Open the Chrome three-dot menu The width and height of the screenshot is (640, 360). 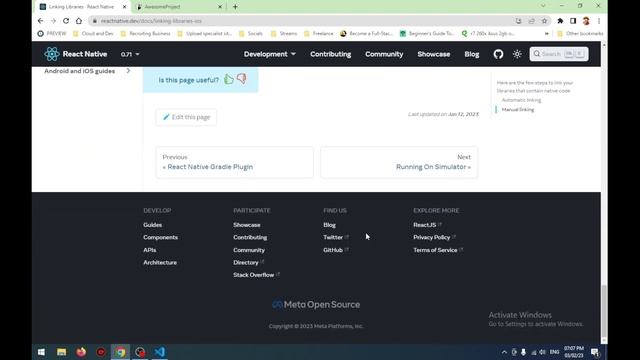[x=599, y=21]
